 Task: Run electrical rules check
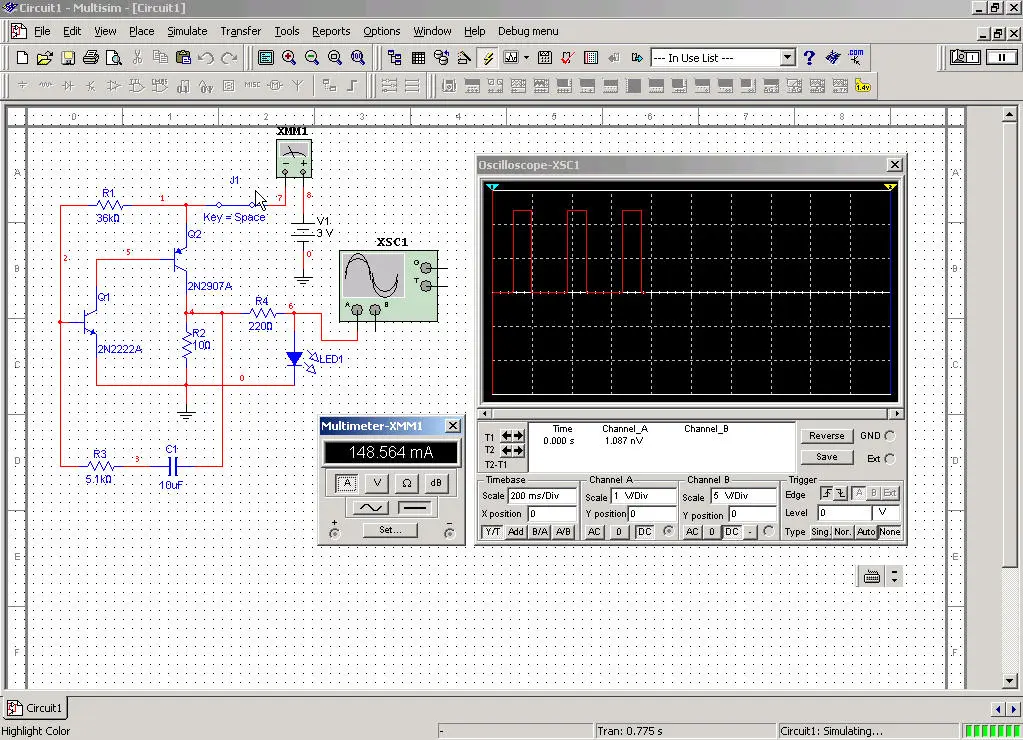[568, 58]
